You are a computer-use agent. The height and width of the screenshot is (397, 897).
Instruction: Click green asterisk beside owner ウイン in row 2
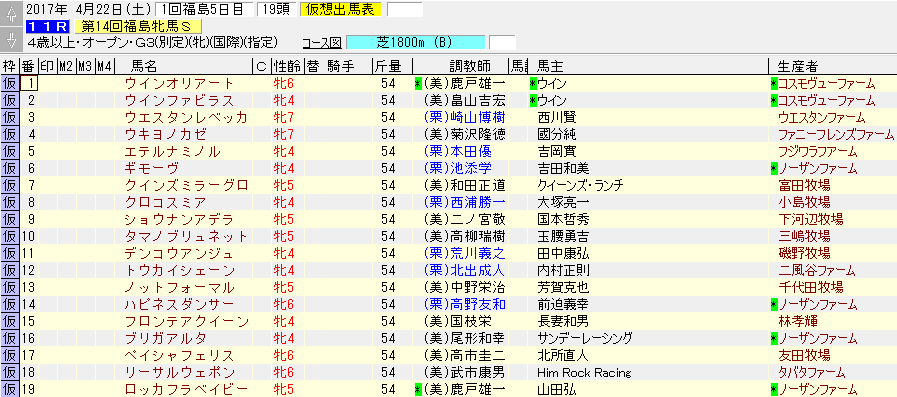(533, 101)
